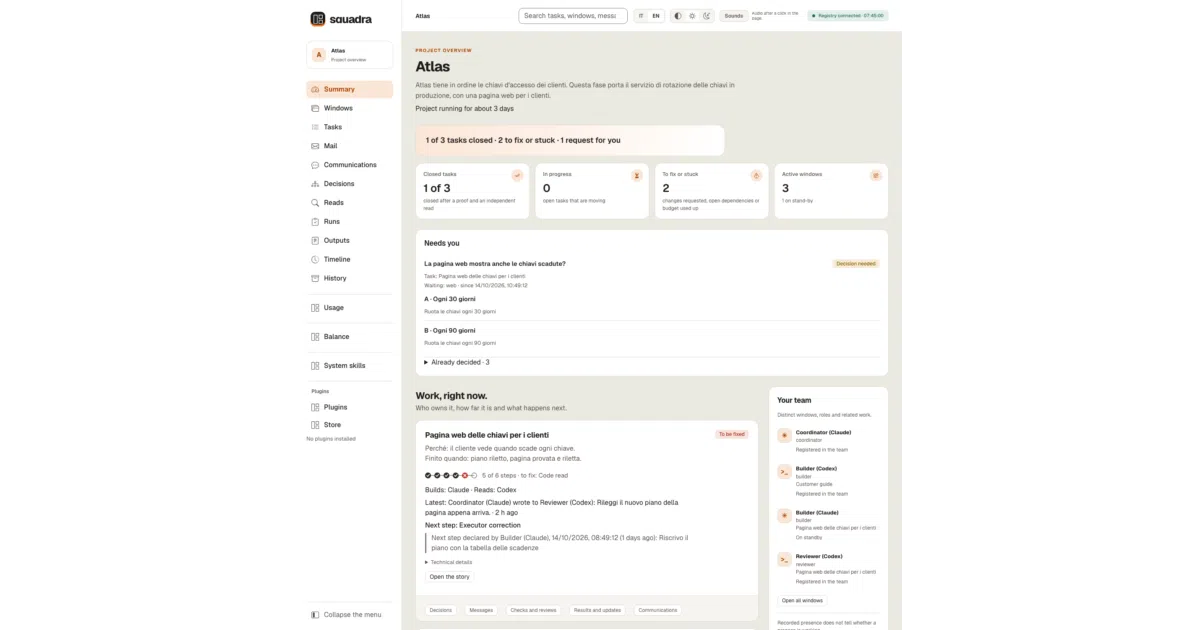Click the Timeline clock icon
The image size is (1200, 630).
315,260
